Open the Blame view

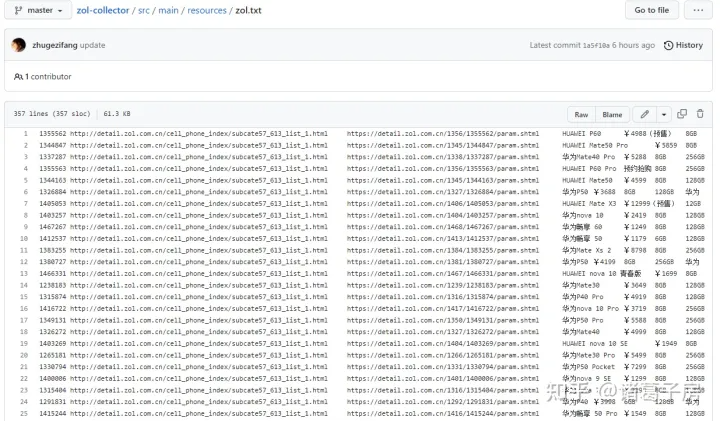[x=612, y=114]
